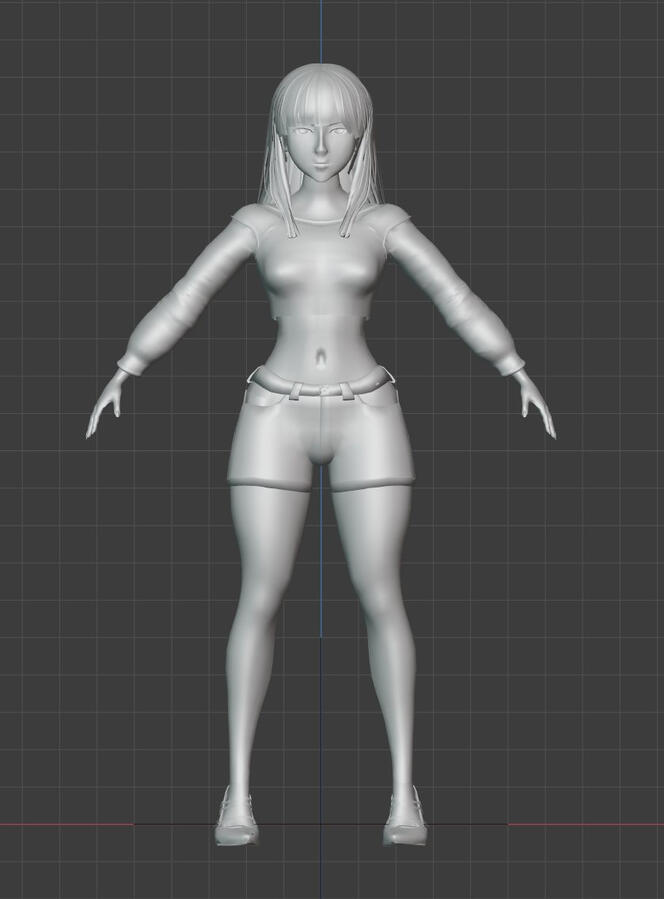Click the shoe on the viewport's left side
Image resolution: width=664 pixels, height=899 pixels.
[x=236, y=820]
